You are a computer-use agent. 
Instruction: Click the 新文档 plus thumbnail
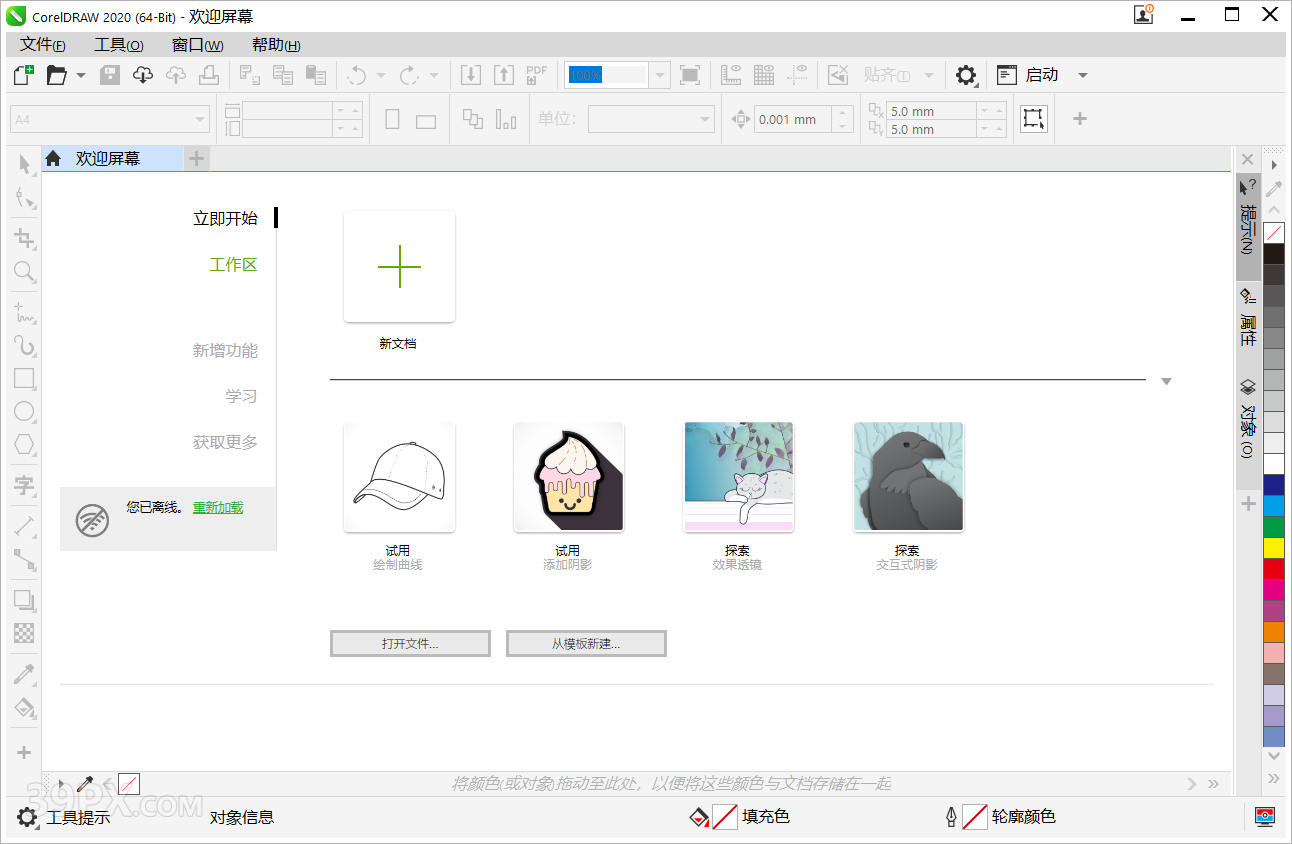click(x=399, y=267)
